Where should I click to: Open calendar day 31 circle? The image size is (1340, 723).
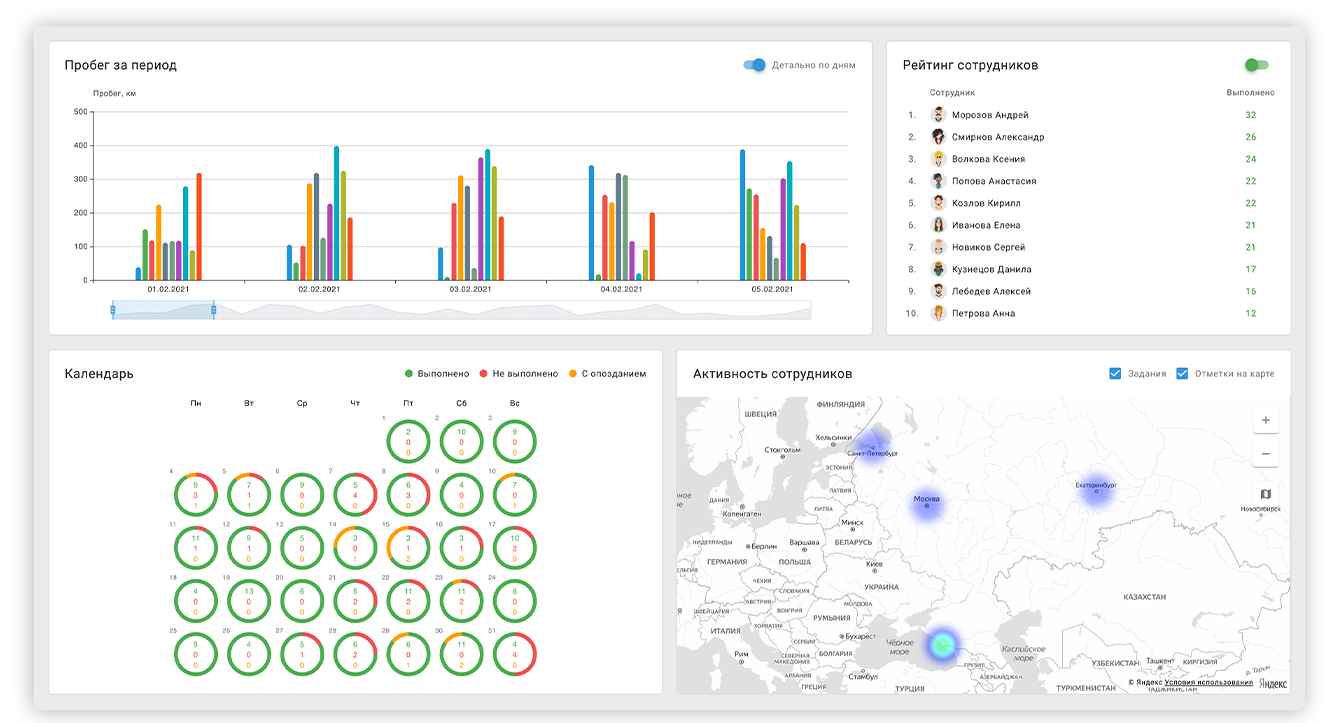[514, 654]
